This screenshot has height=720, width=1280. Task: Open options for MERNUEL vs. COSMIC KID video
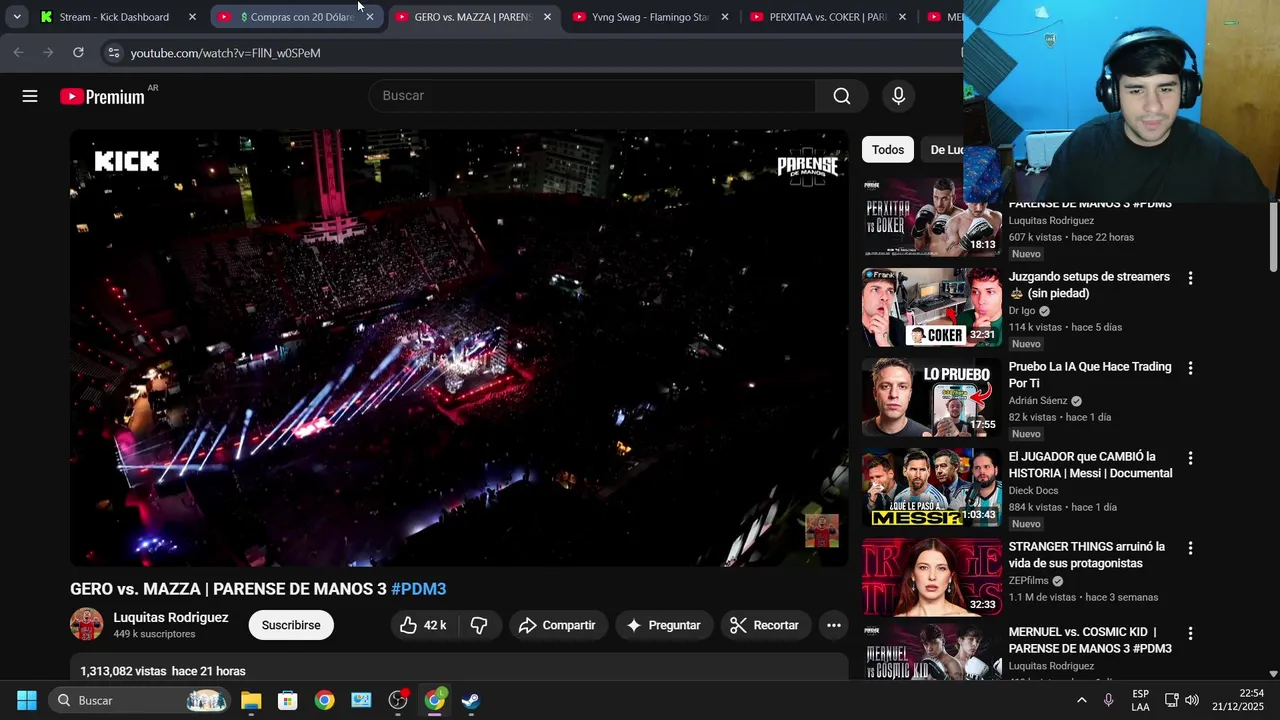(1190, 633)
